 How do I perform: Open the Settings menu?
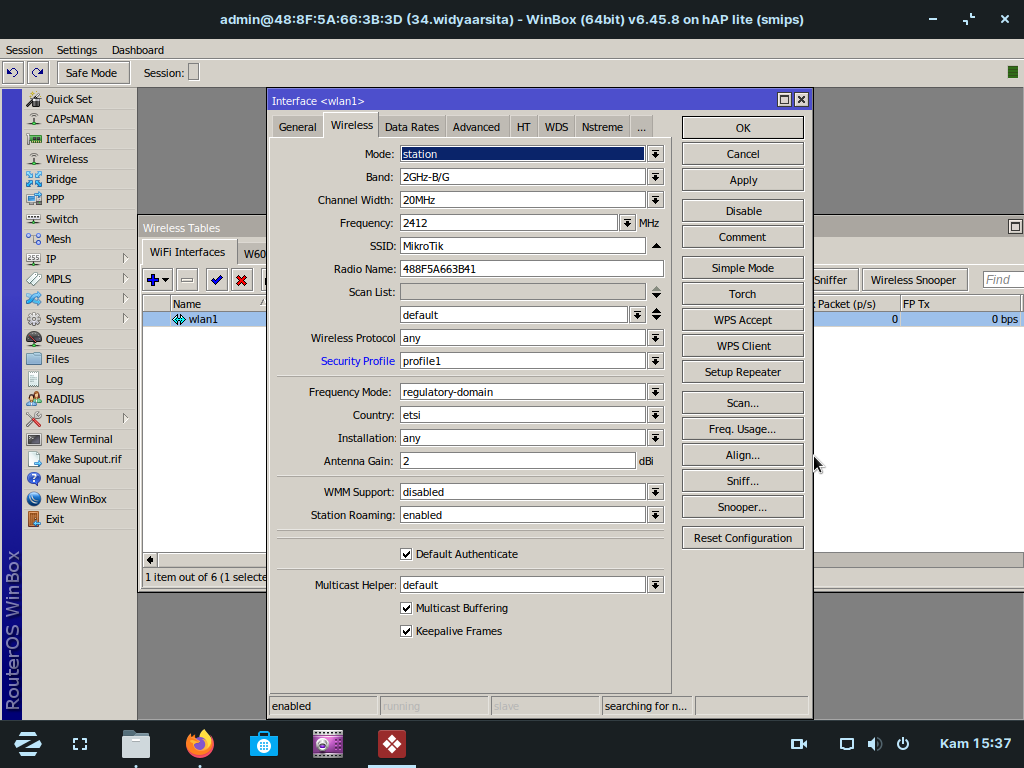[76, 50]
